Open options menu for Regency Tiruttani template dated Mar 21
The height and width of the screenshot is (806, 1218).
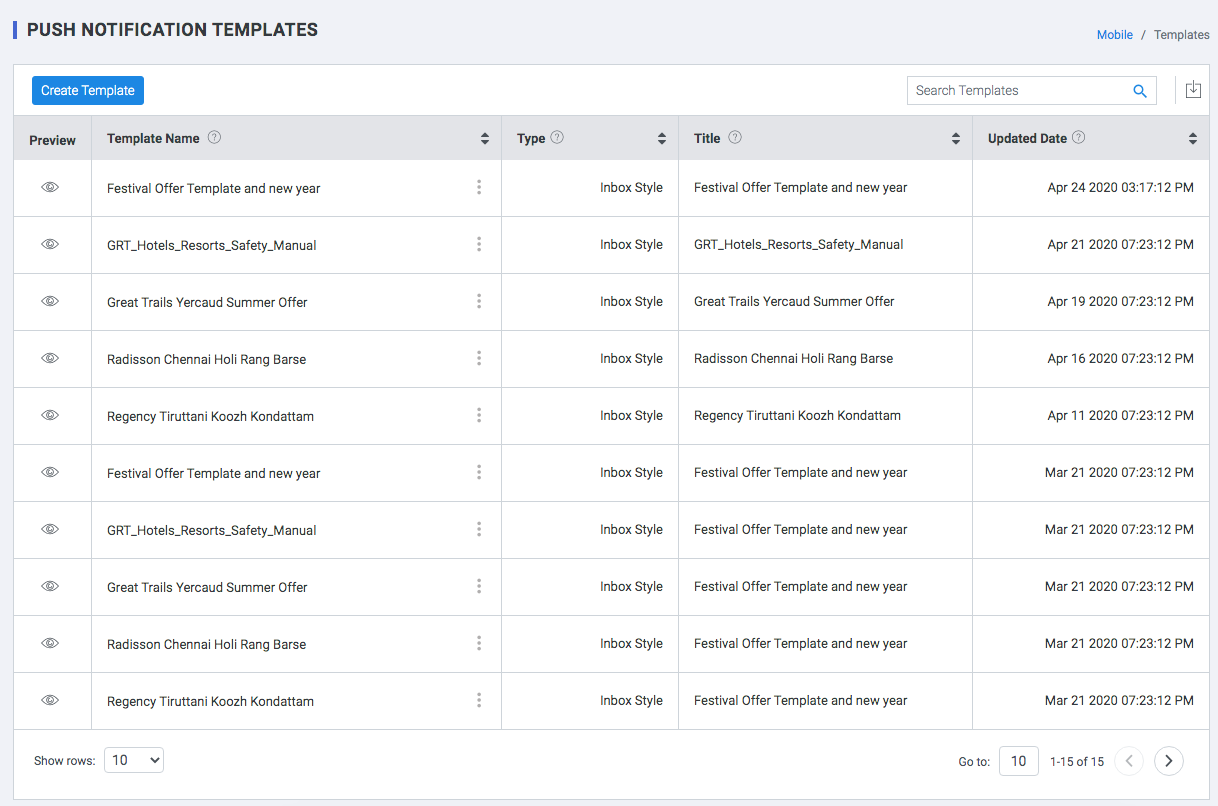coord(479,700)
